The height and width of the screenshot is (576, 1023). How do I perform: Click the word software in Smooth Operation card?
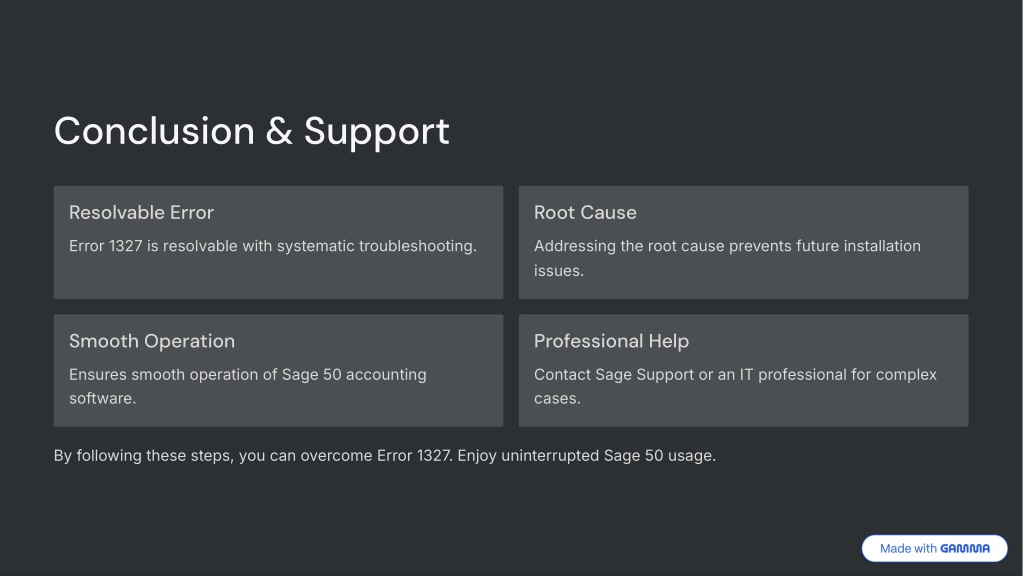point(102,399)
